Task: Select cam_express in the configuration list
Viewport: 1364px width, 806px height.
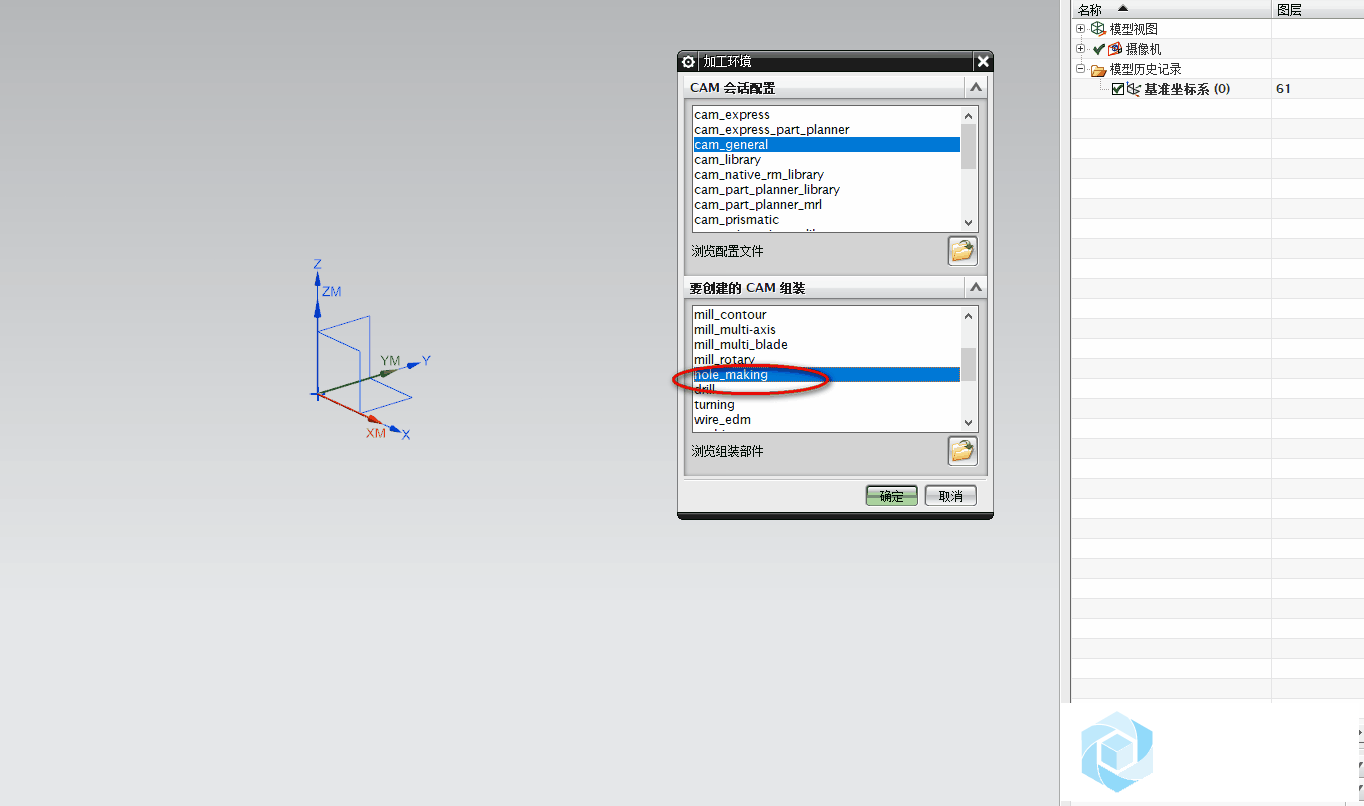Action: [826, 115]
